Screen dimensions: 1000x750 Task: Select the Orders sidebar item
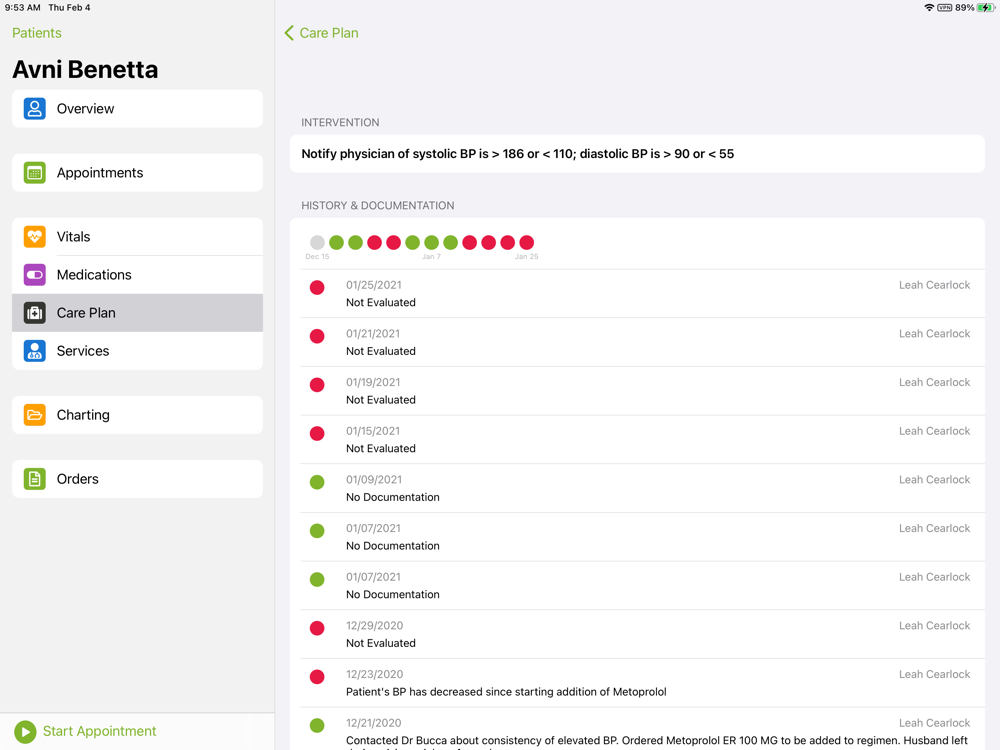click(x=137, y=479)
